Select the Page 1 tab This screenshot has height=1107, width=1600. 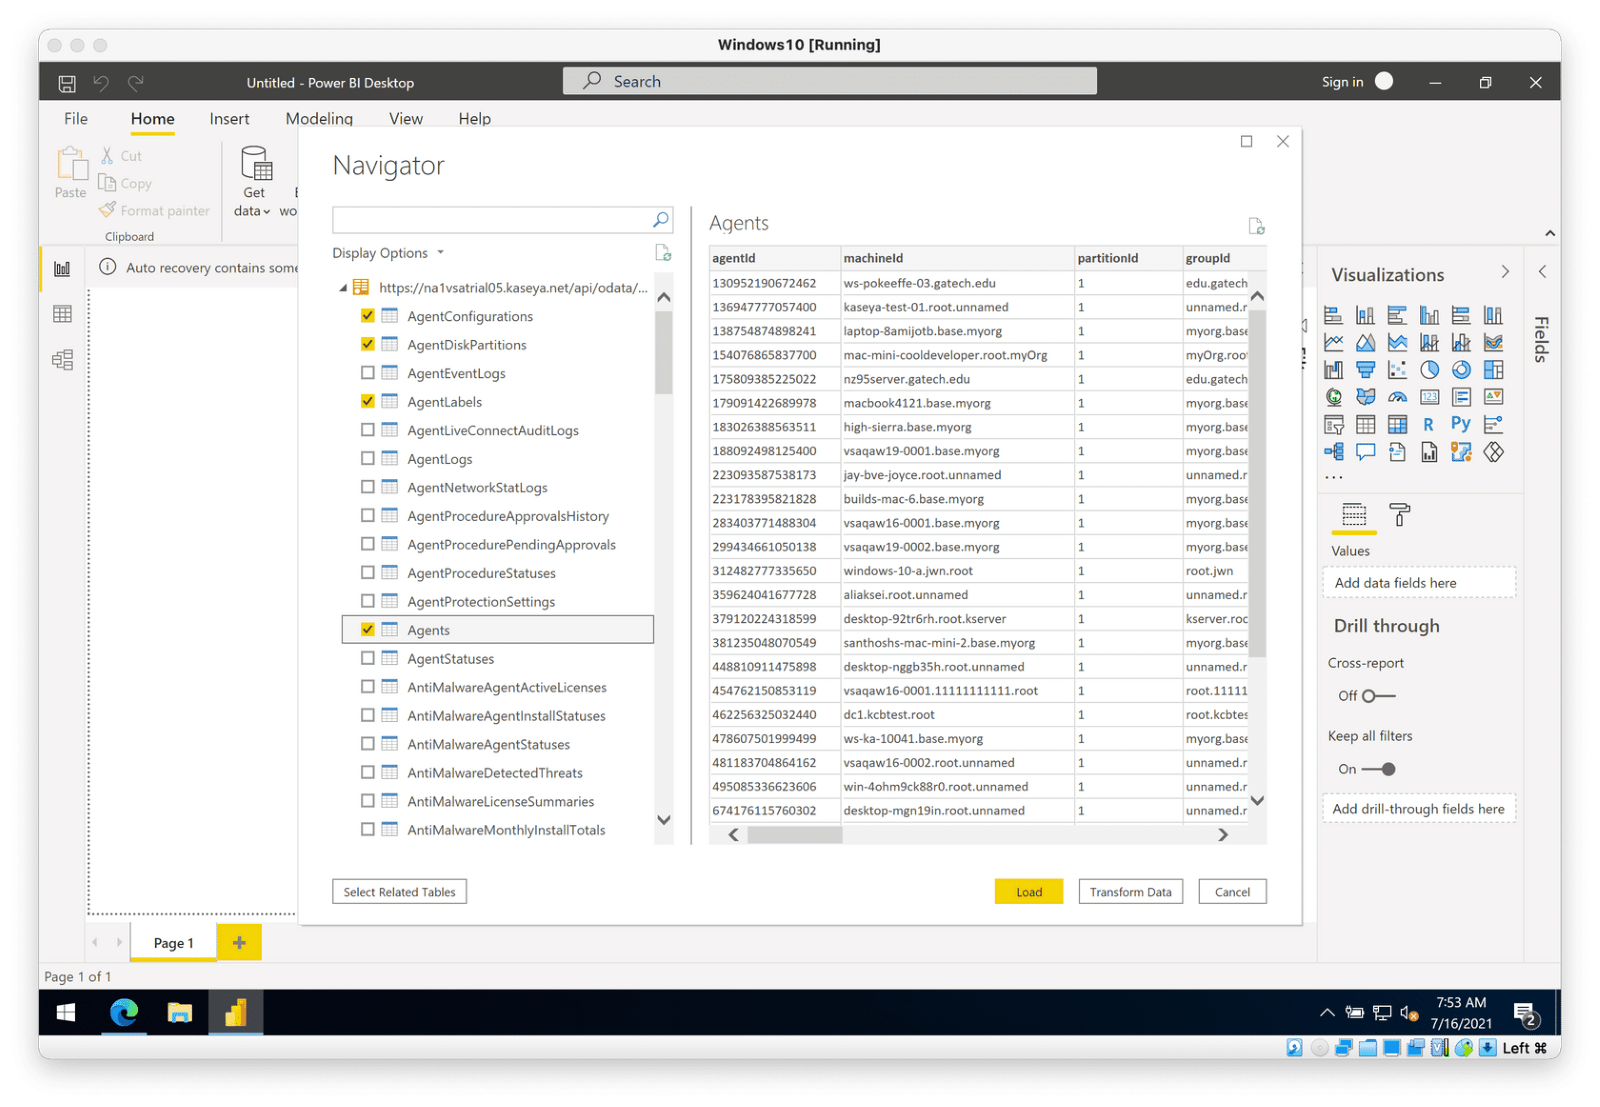(x=173, y=943)
